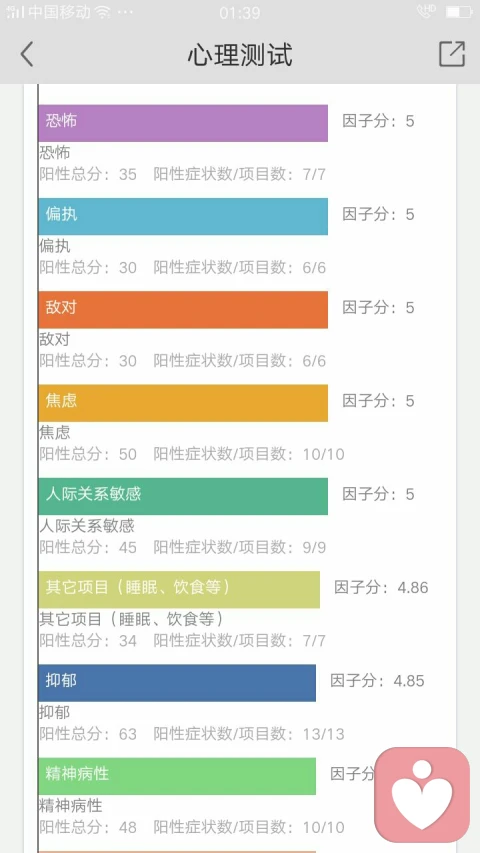Select the 其它项目（睡眠、饮食等）bar
Screen dimensions: 480x853
point(179,590)
